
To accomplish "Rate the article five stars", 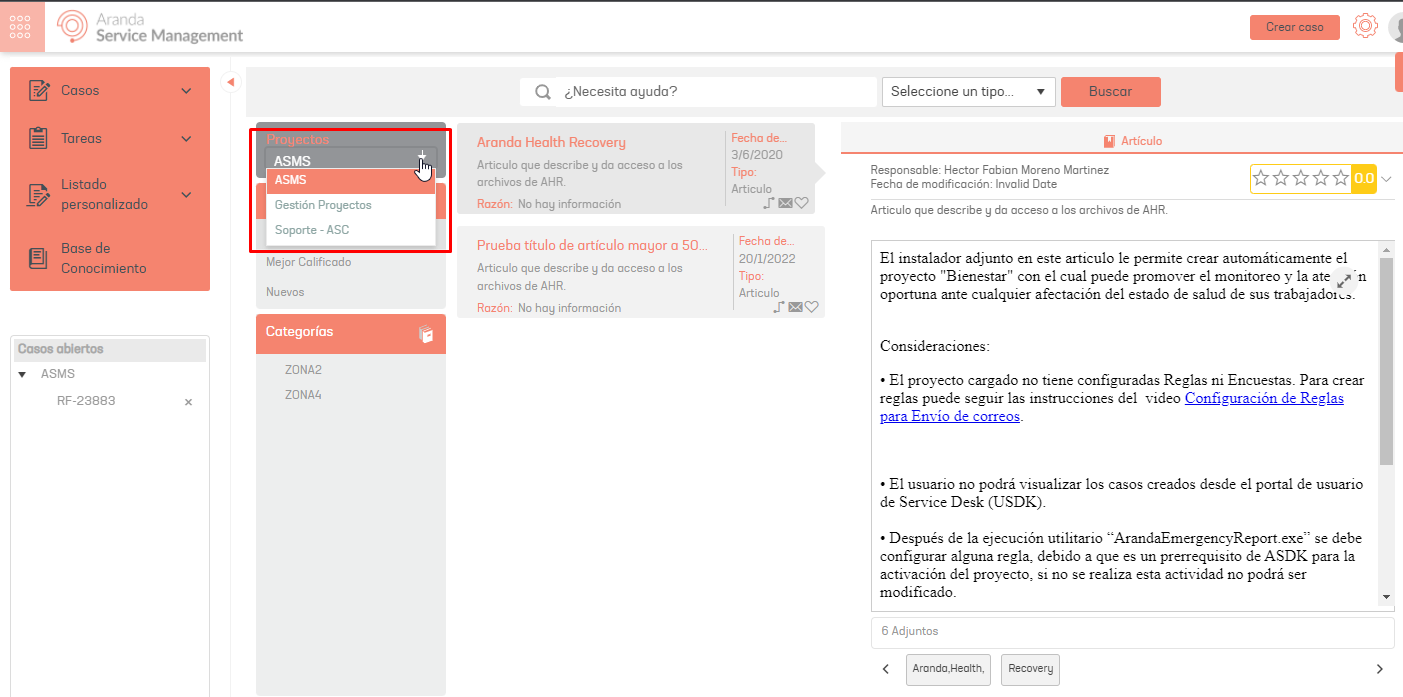I will coord(1341,179).
